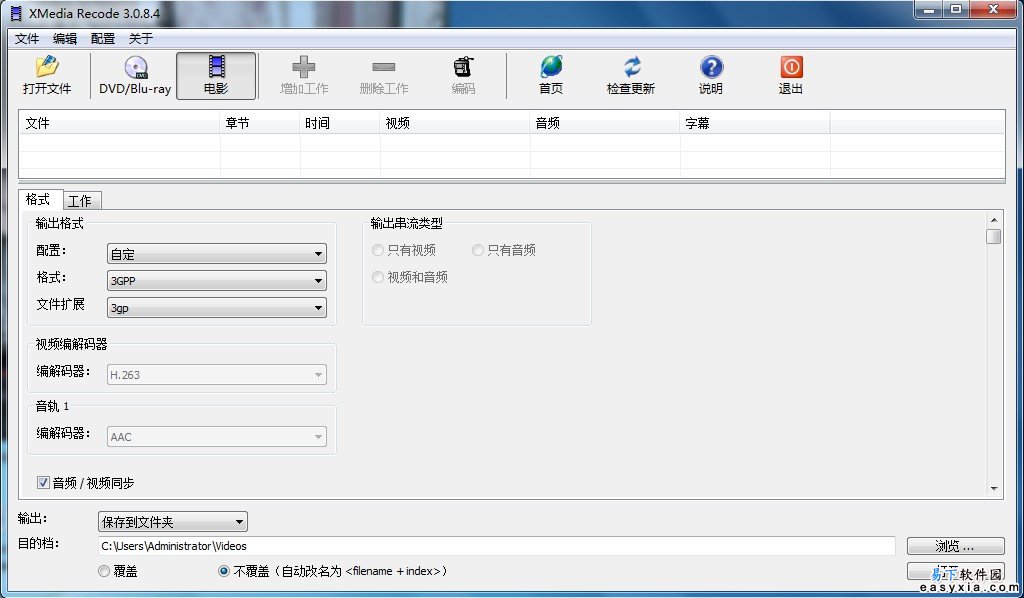Maximize the XMedia Recode window
The image size is (1024, 598).
click(956, 10)
